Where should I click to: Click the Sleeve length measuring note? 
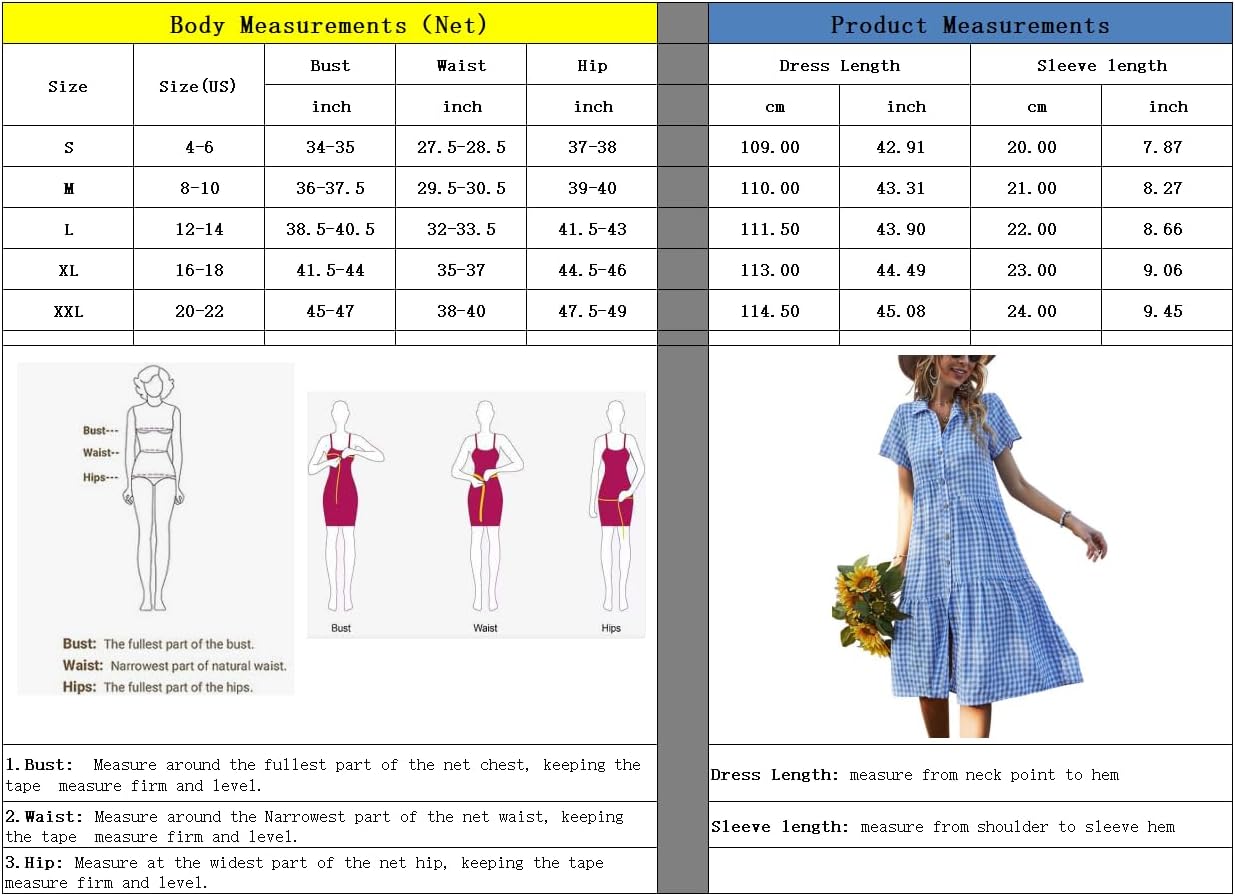click(943, 826)
